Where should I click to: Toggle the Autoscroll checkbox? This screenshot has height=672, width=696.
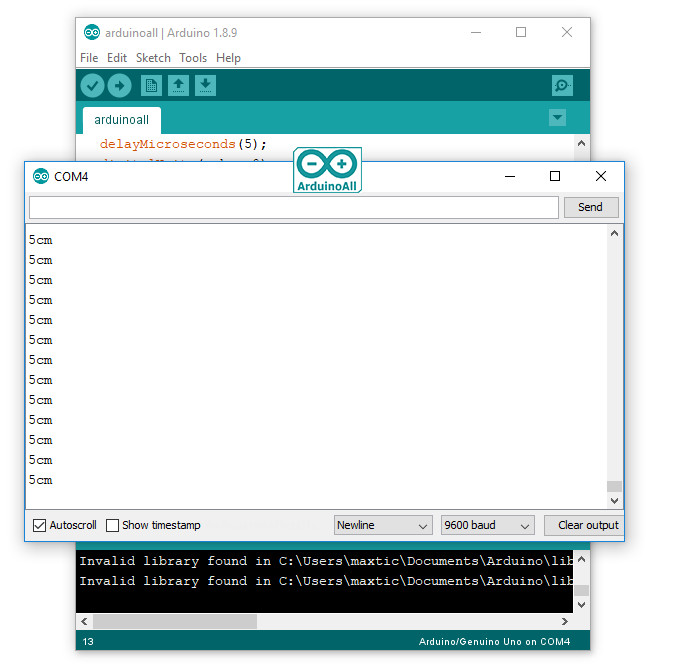click(x=40, y=526)
